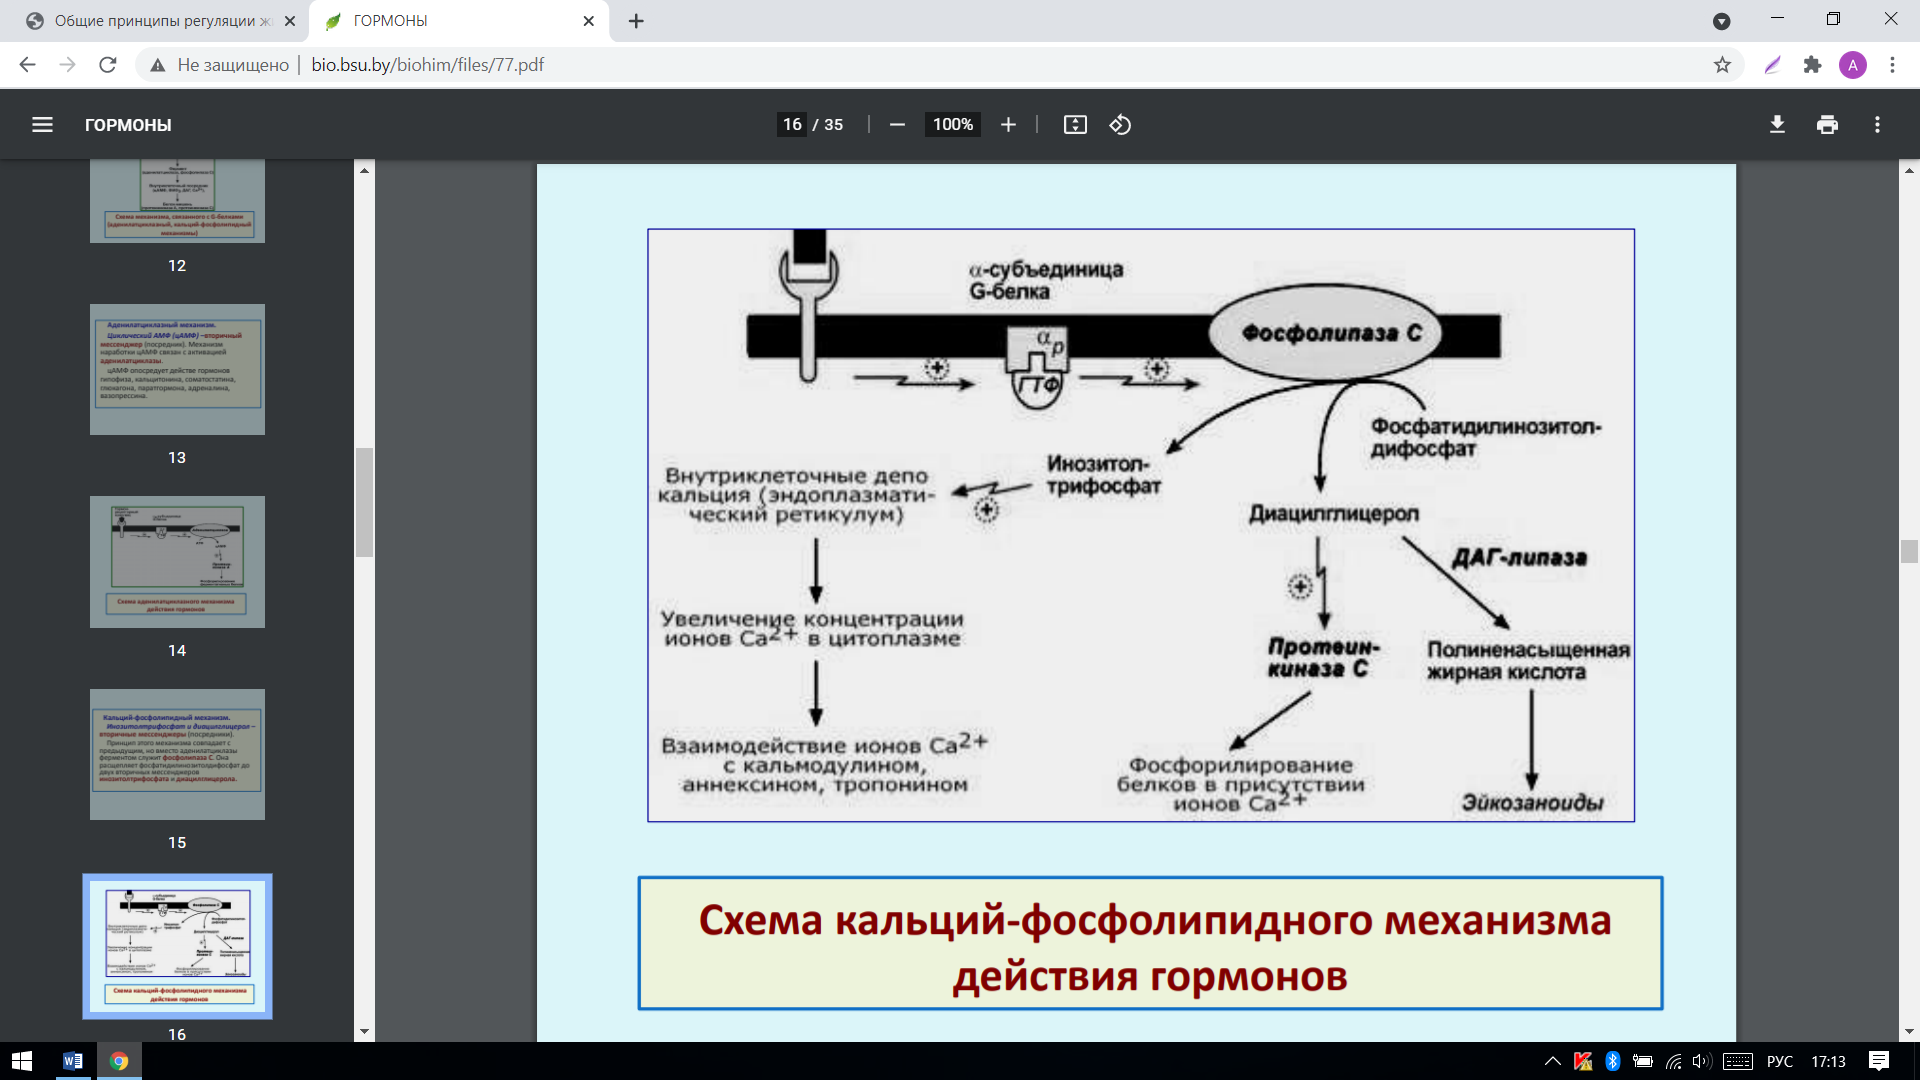Open Word from the taskbar
This screenshot has height=1080, width=1920.
[72, 1061]
